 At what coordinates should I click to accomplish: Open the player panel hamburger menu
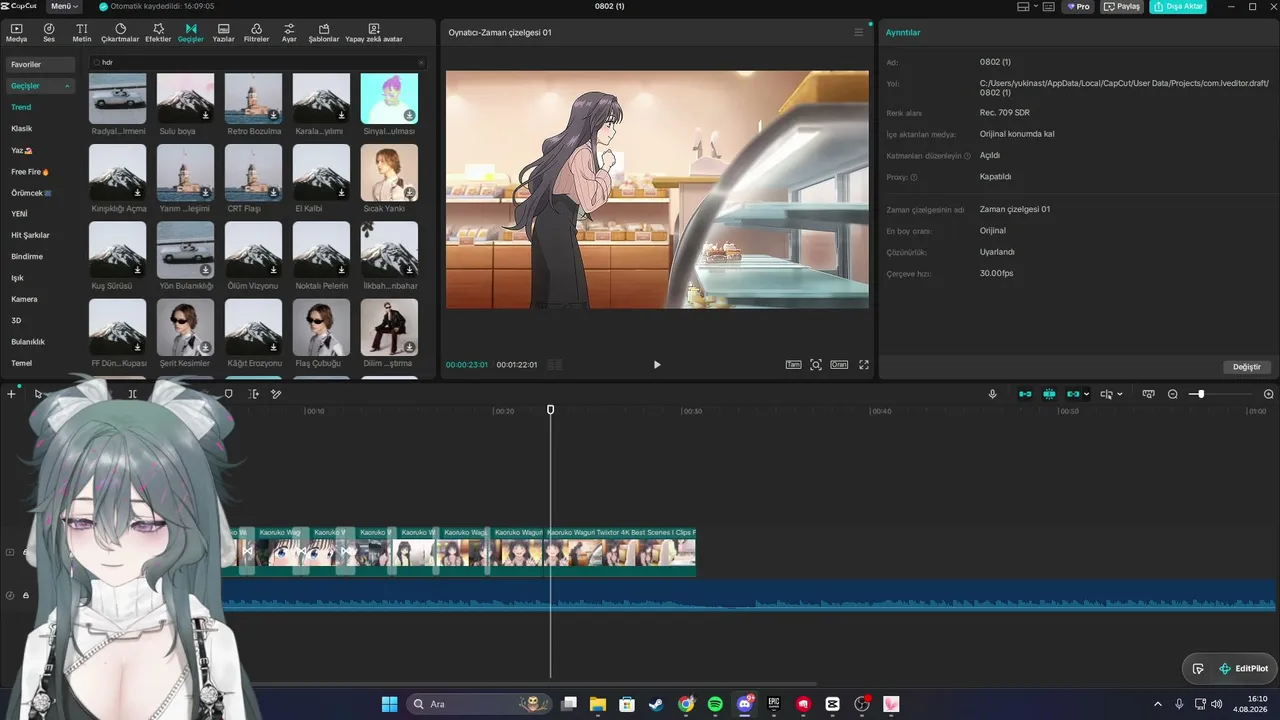pos(858,32)
